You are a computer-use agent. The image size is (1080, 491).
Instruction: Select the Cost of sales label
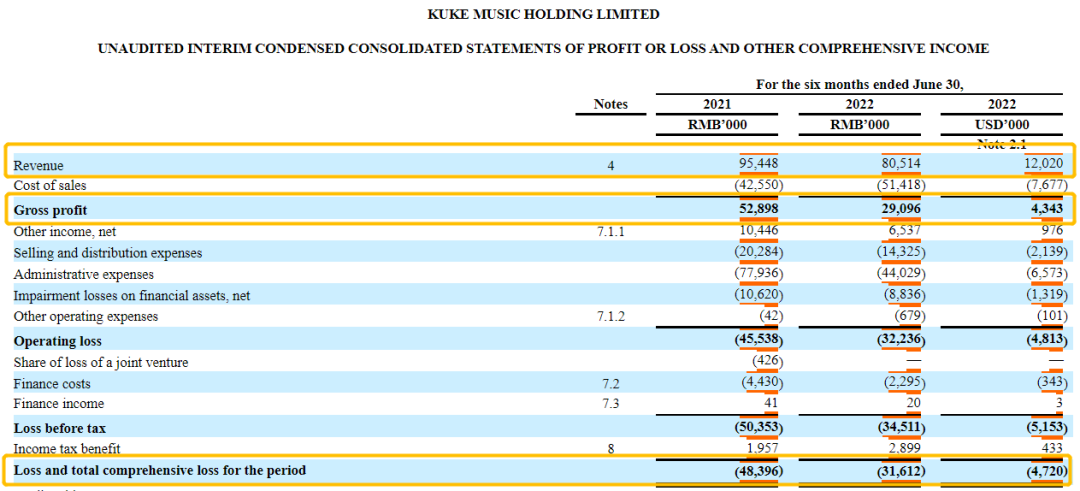pyautogui.click(x=50, y=185)
